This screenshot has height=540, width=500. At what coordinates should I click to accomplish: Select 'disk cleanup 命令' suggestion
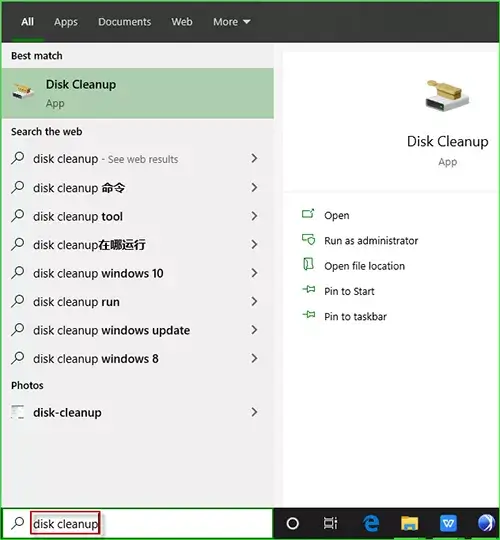pyautogui.click(x=138, y=188)
